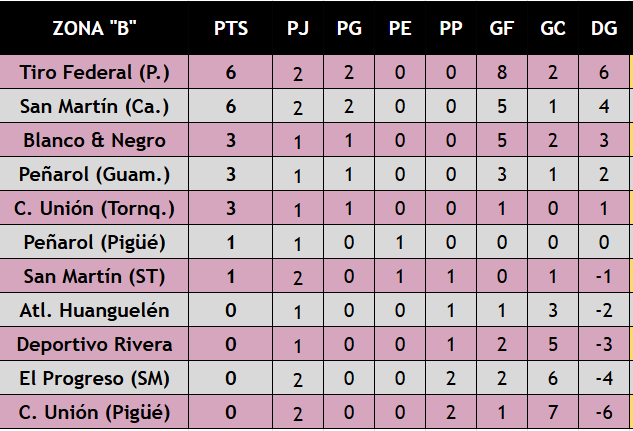Click the DG column header
Screen dimensions: 633x431
tap(604, 28)
